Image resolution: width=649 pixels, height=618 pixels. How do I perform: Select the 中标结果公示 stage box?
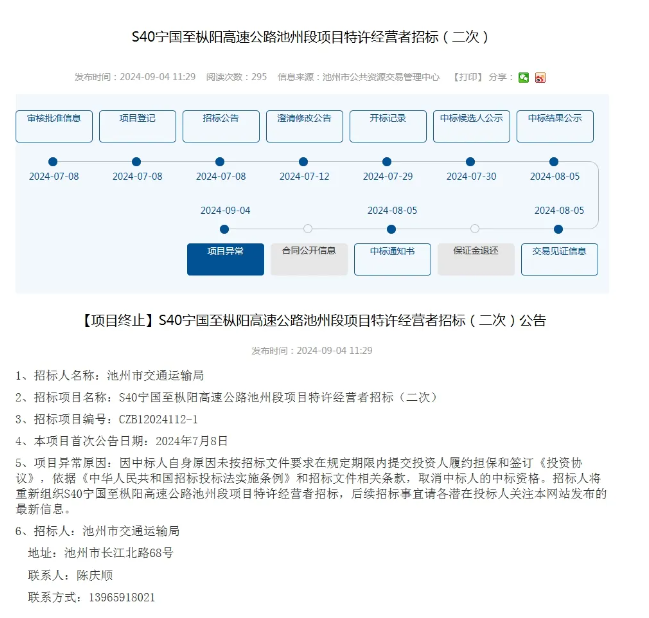554,124
